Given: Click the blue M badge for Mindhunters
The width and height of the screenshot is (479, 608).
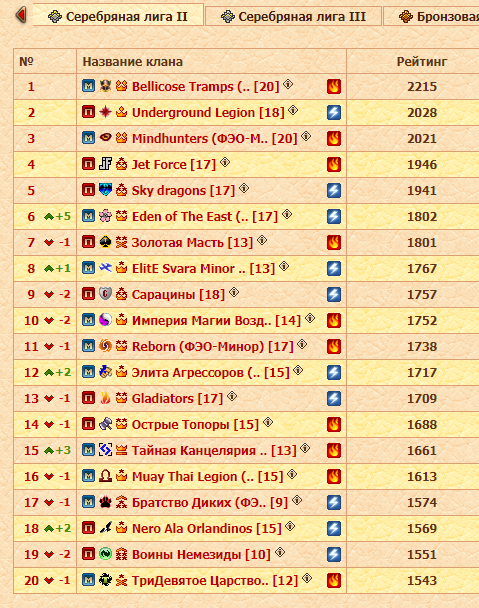Looking at the screenshot, I should click(88, 138).
